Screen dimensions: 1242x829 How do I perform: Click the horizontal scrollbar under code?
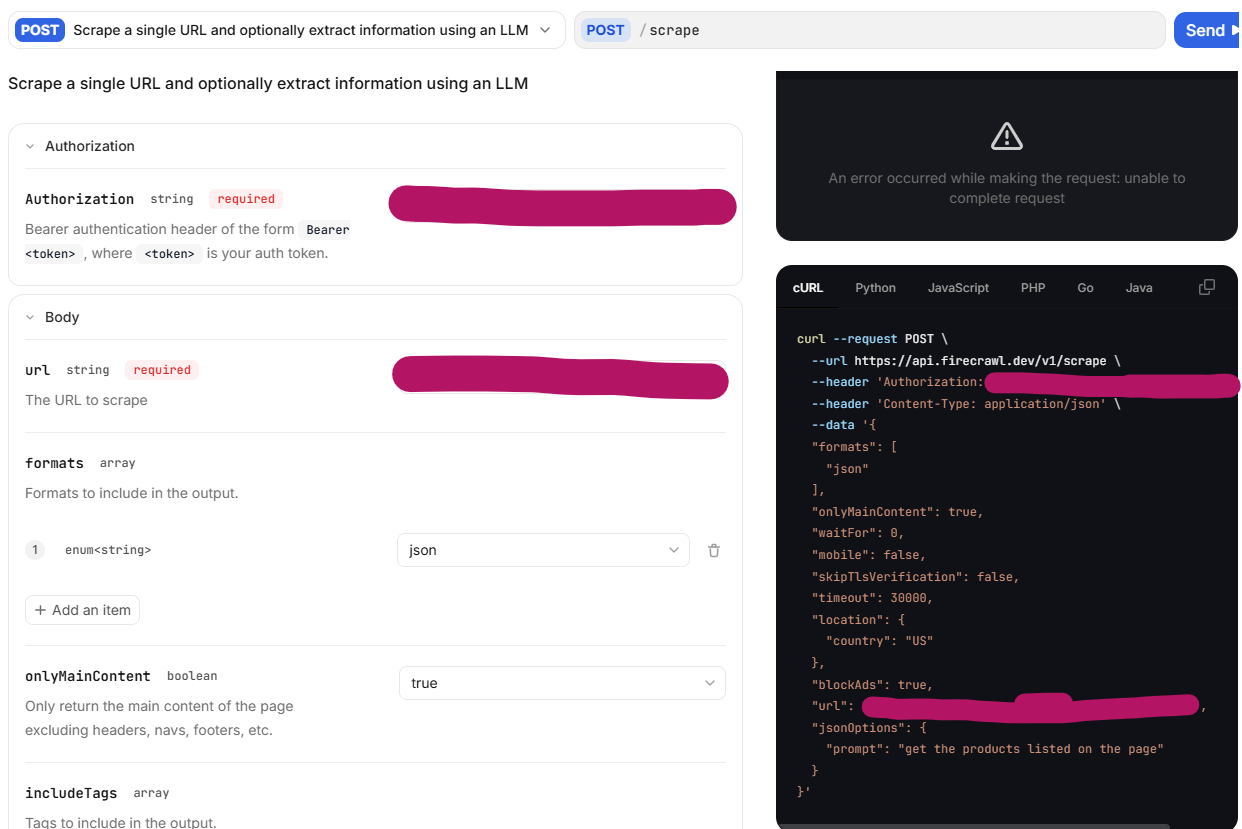(x=972, y=826)
